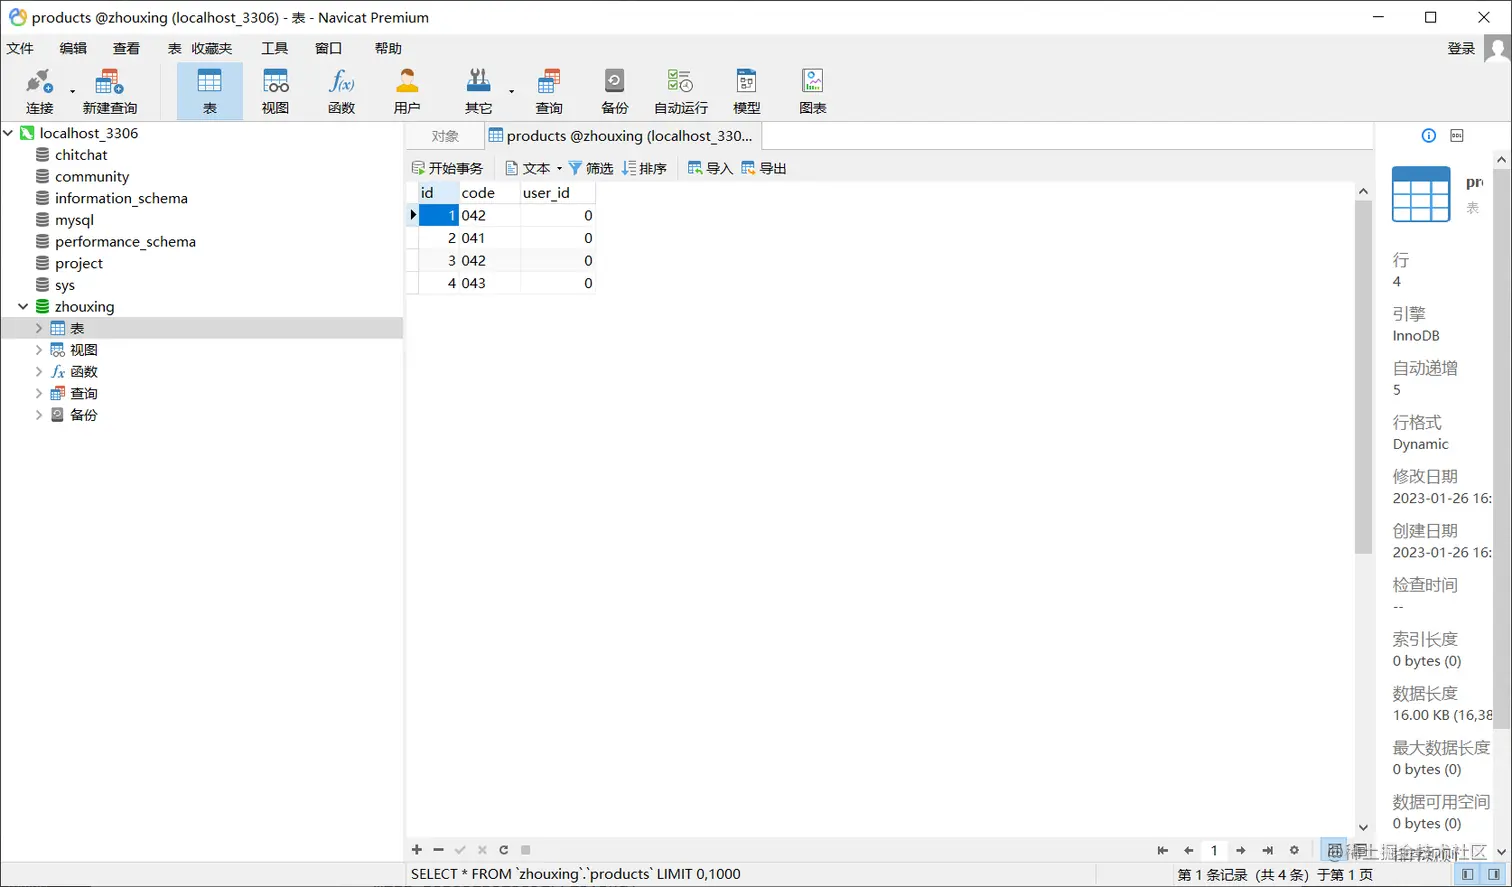Viewport: 1512px width, 887px height.
Task: Click the page number field showing 1
Action: [x=1214, y=850]
